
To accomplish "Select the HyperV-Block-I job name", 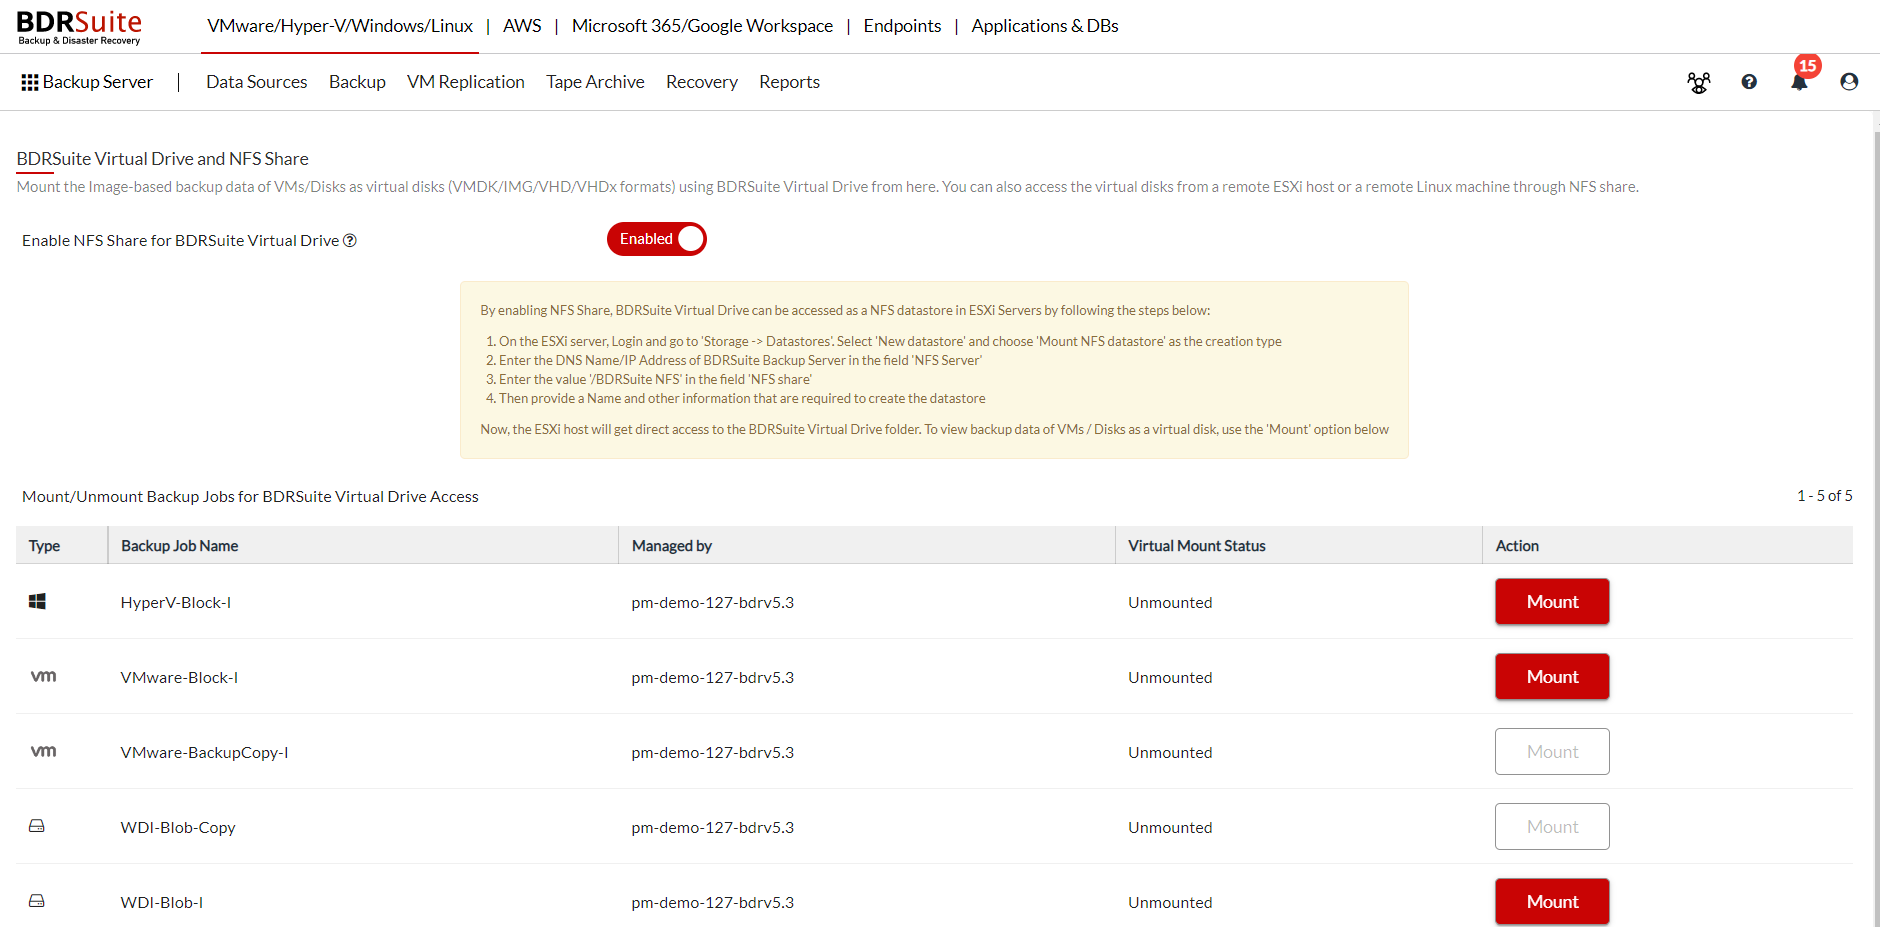I will click(176, 602).
